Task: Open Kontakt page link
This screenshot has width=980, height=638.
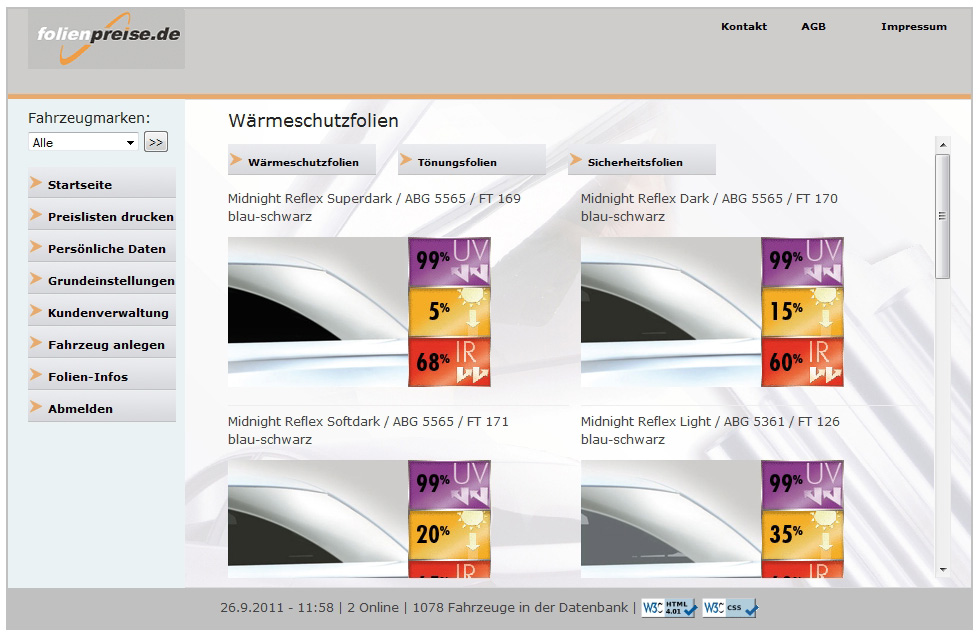Action: 744,27
